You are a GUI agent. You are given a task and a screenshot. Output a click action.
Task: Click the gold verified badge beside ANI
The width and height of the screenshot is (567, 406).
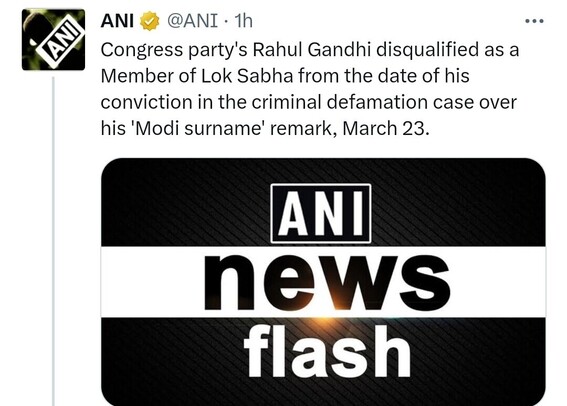[x=150, y=21]
